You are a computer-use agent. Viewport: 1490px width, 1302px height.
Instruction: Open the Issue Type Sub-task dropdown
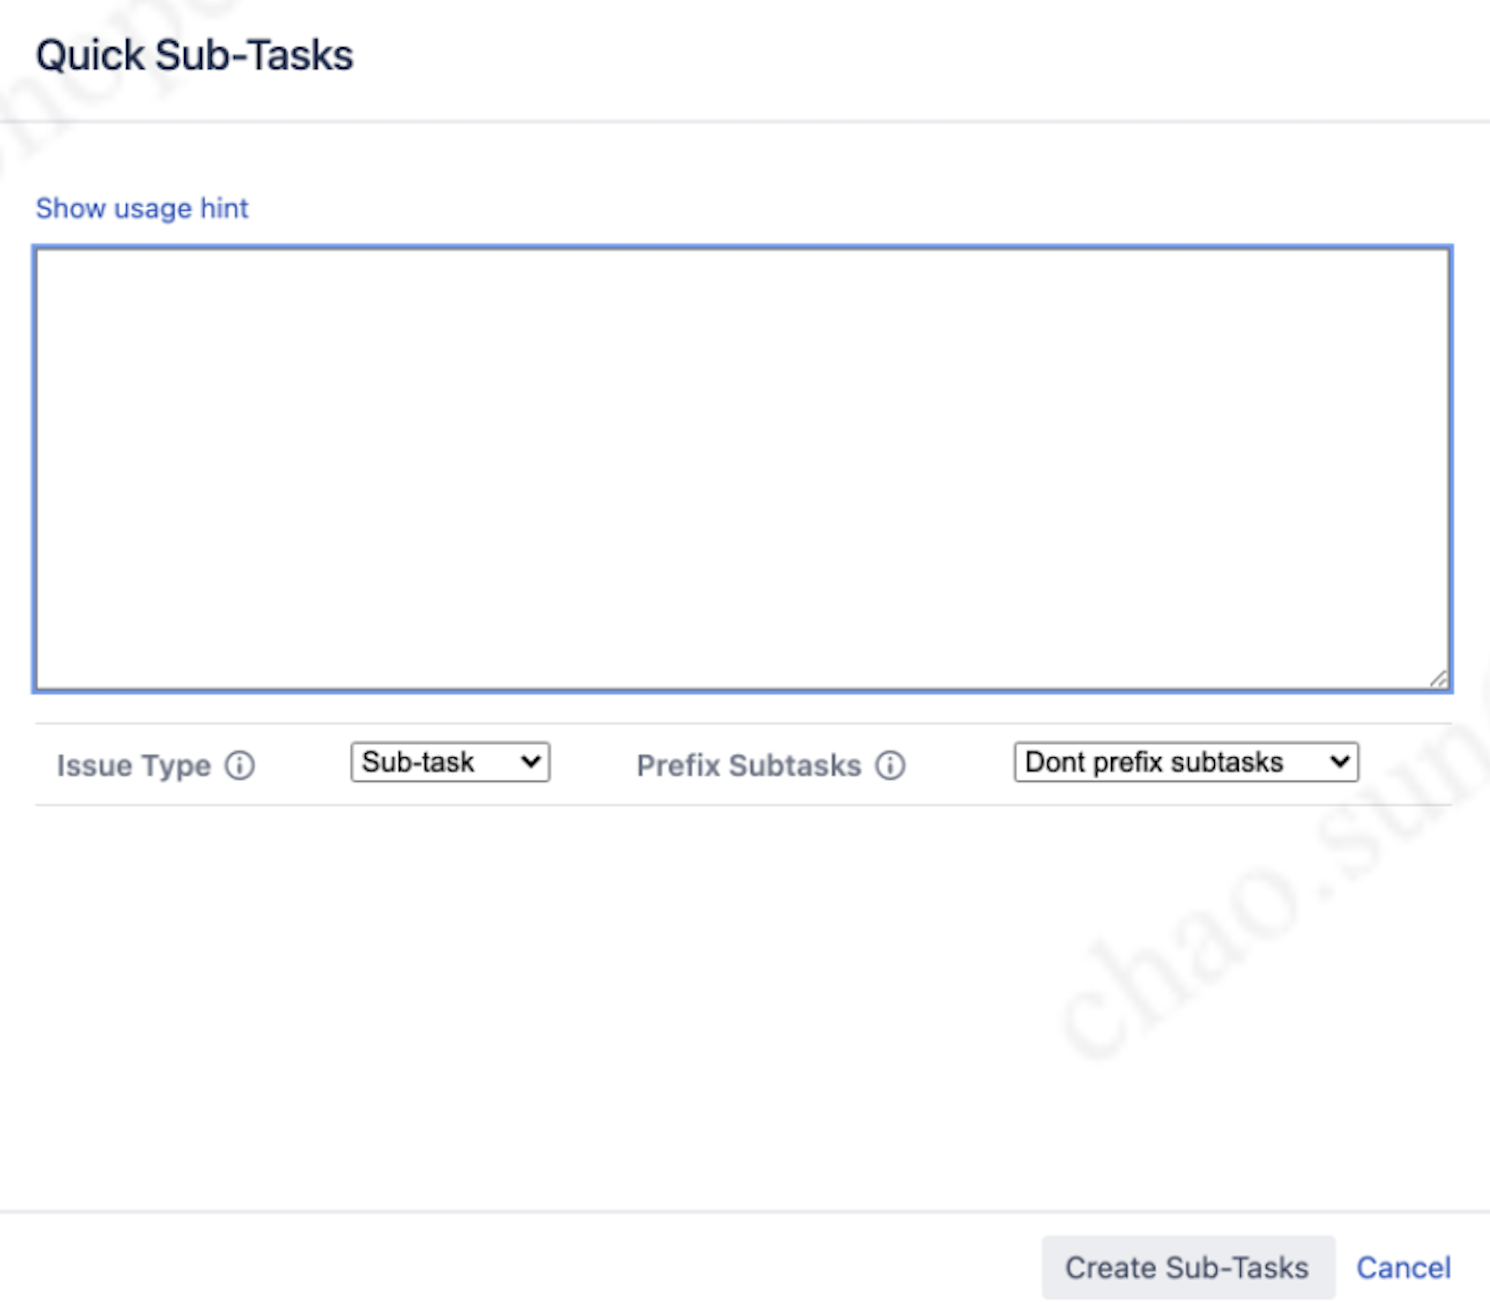pos(450,762)
